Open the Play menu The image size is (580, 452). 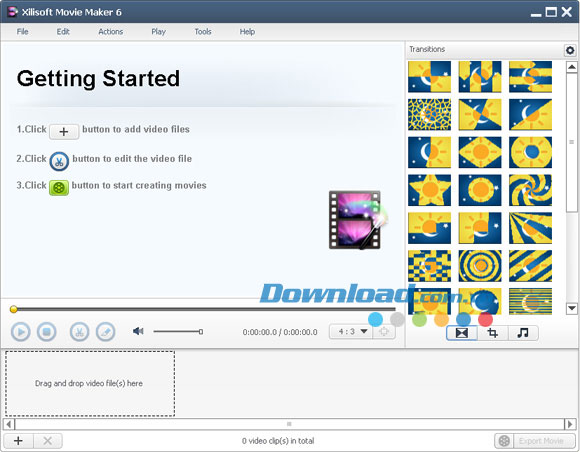[158, 32]
